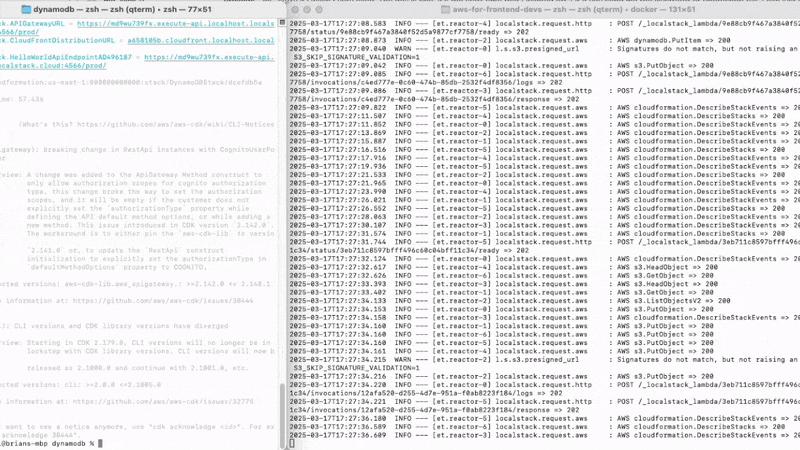Screen dimensions: 800x450
Task: Minimize the aws-for-frontend-devs terminal window
Action: [x=307, y=10]
